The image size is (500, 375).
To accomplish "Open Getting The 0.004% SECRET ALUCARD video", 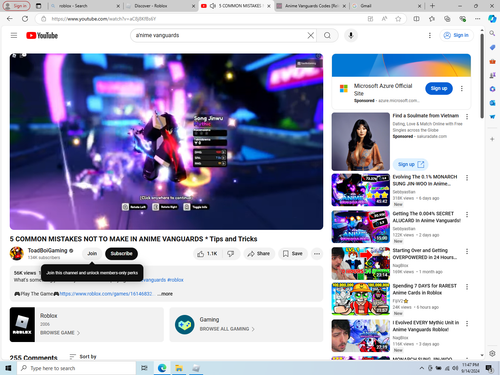I will click(x=361, y=227).
